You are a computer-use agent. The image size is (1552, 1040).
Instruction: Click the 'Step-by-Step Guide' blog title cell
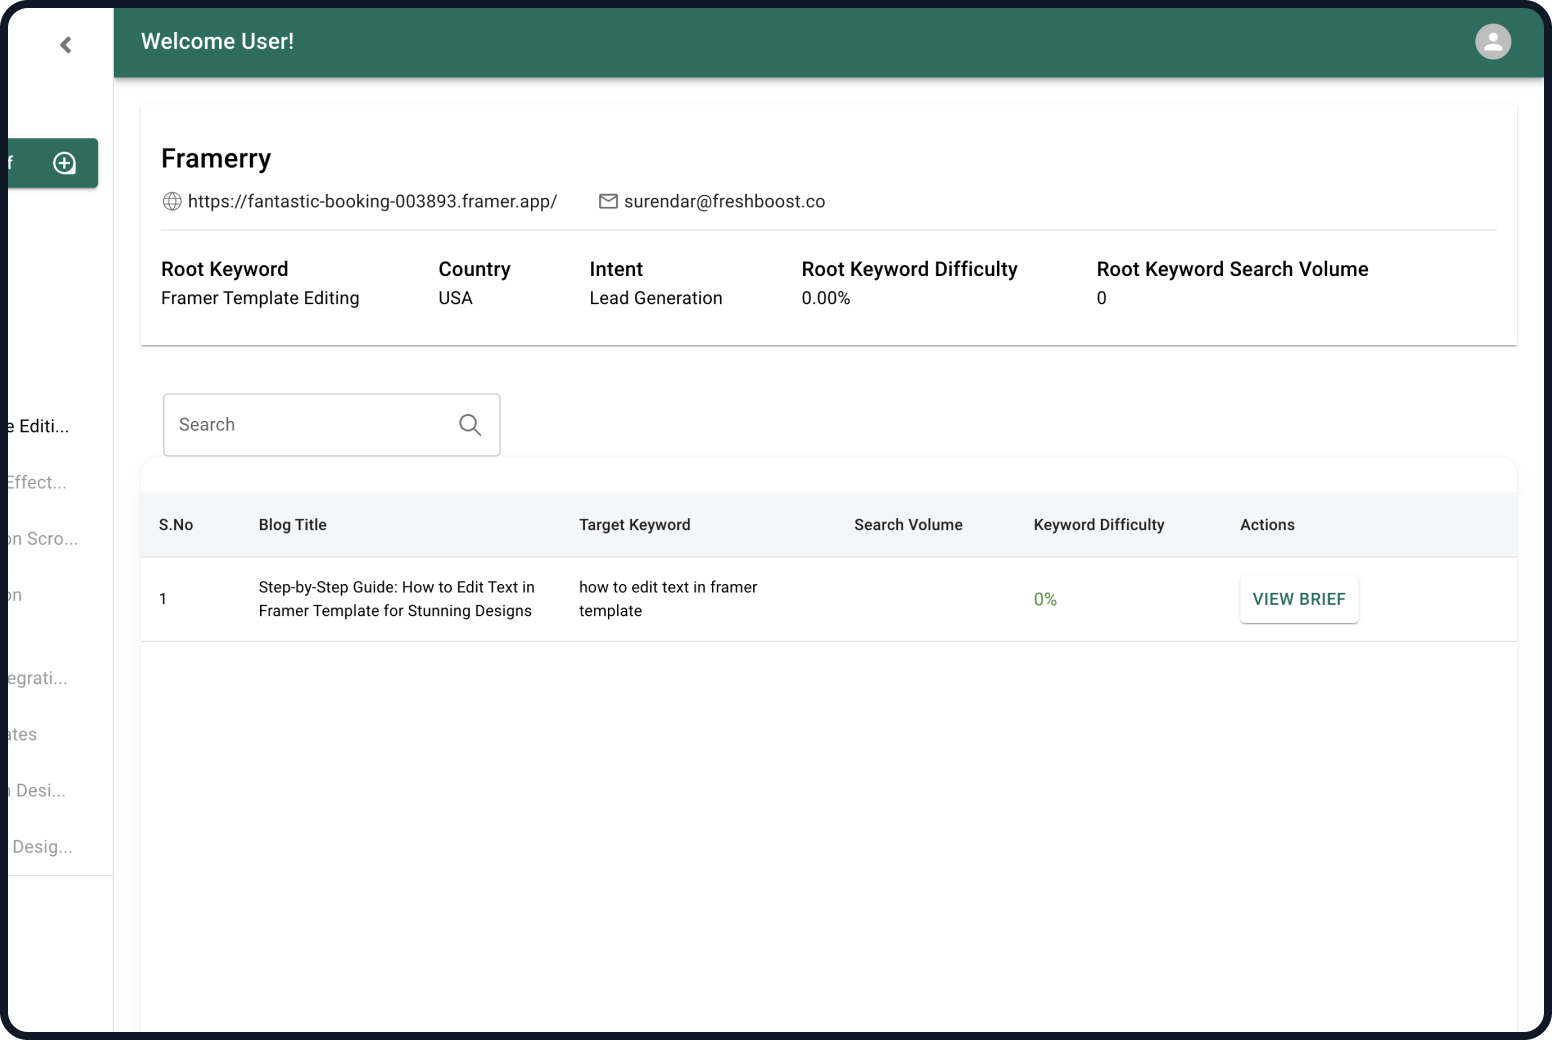(396, 599)
